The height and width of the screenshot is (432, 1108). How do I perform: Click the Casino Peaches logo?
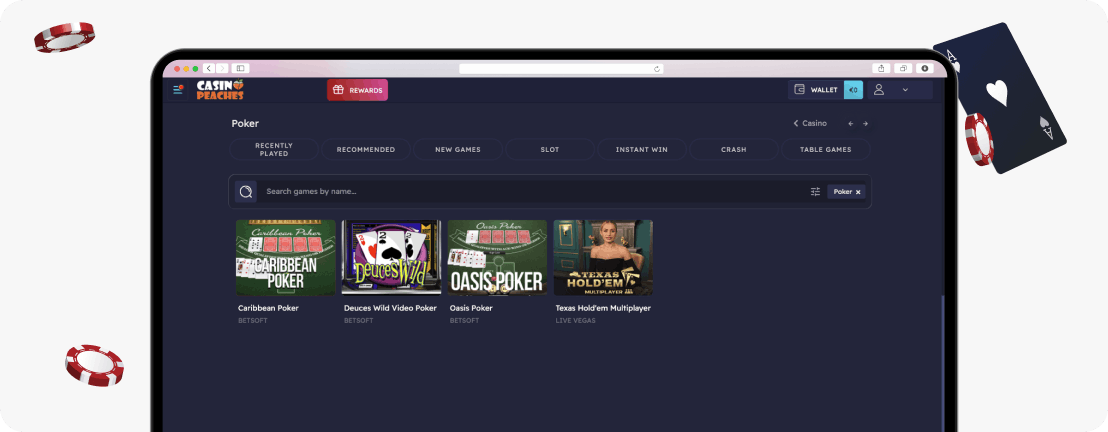click(x=220, y=90)
